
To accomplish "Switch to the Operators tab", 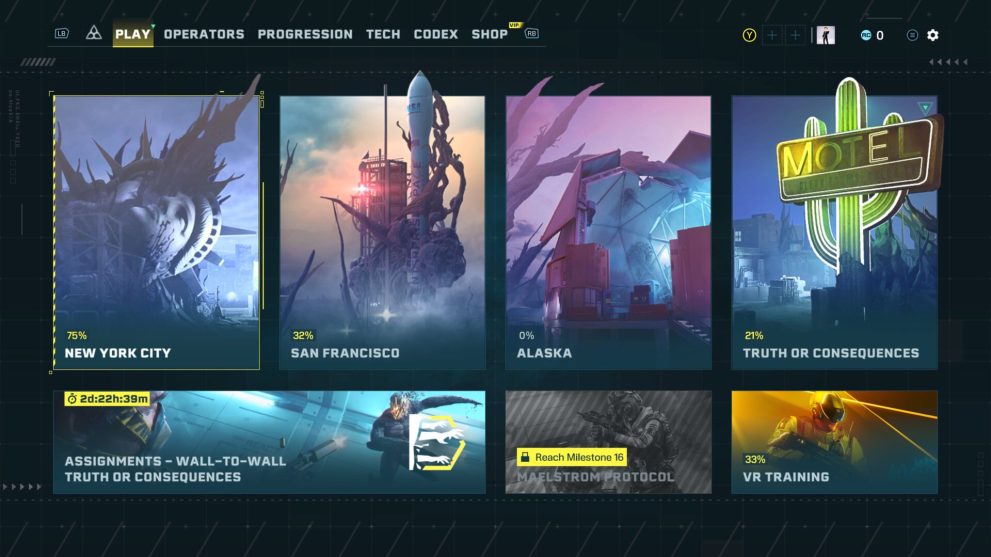I will (204, 34).
